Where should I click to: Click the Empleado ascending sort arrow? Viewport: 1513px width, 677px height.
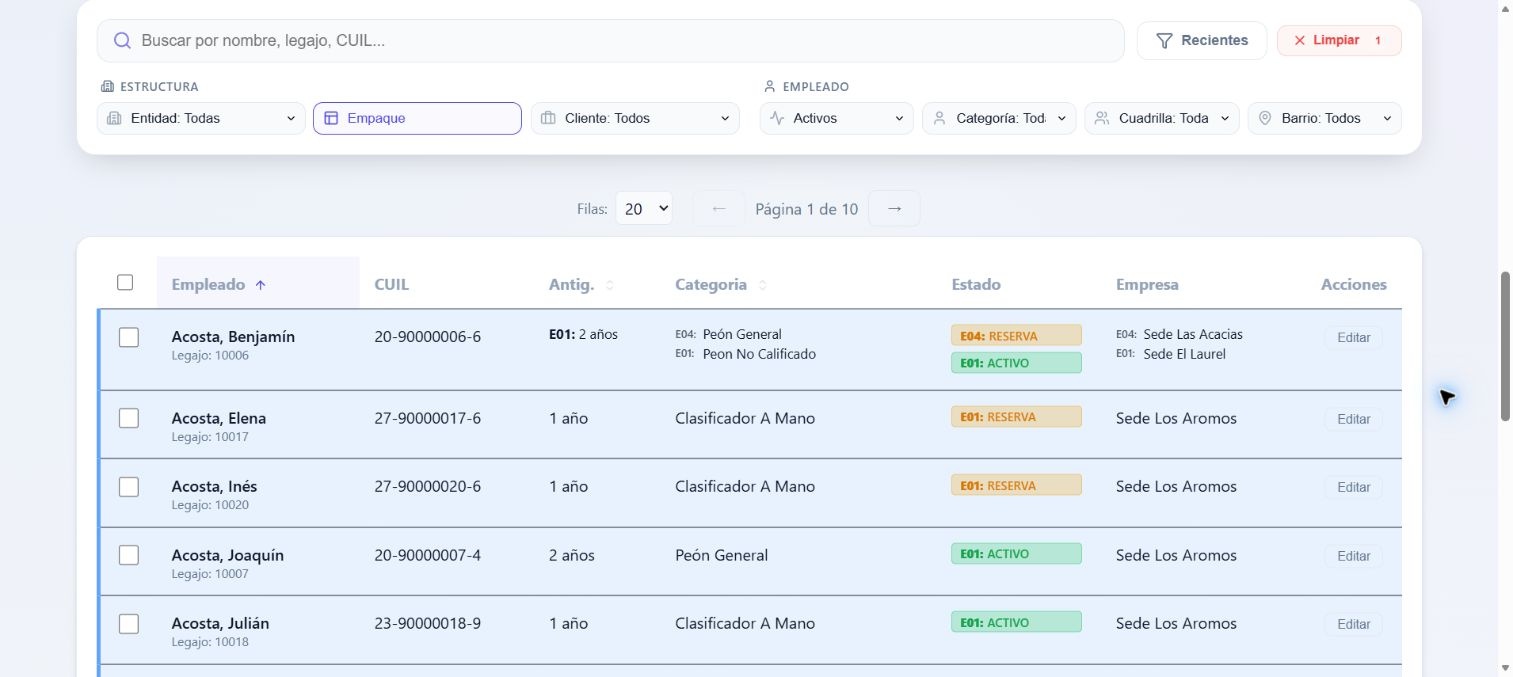(x=261, y=285)
